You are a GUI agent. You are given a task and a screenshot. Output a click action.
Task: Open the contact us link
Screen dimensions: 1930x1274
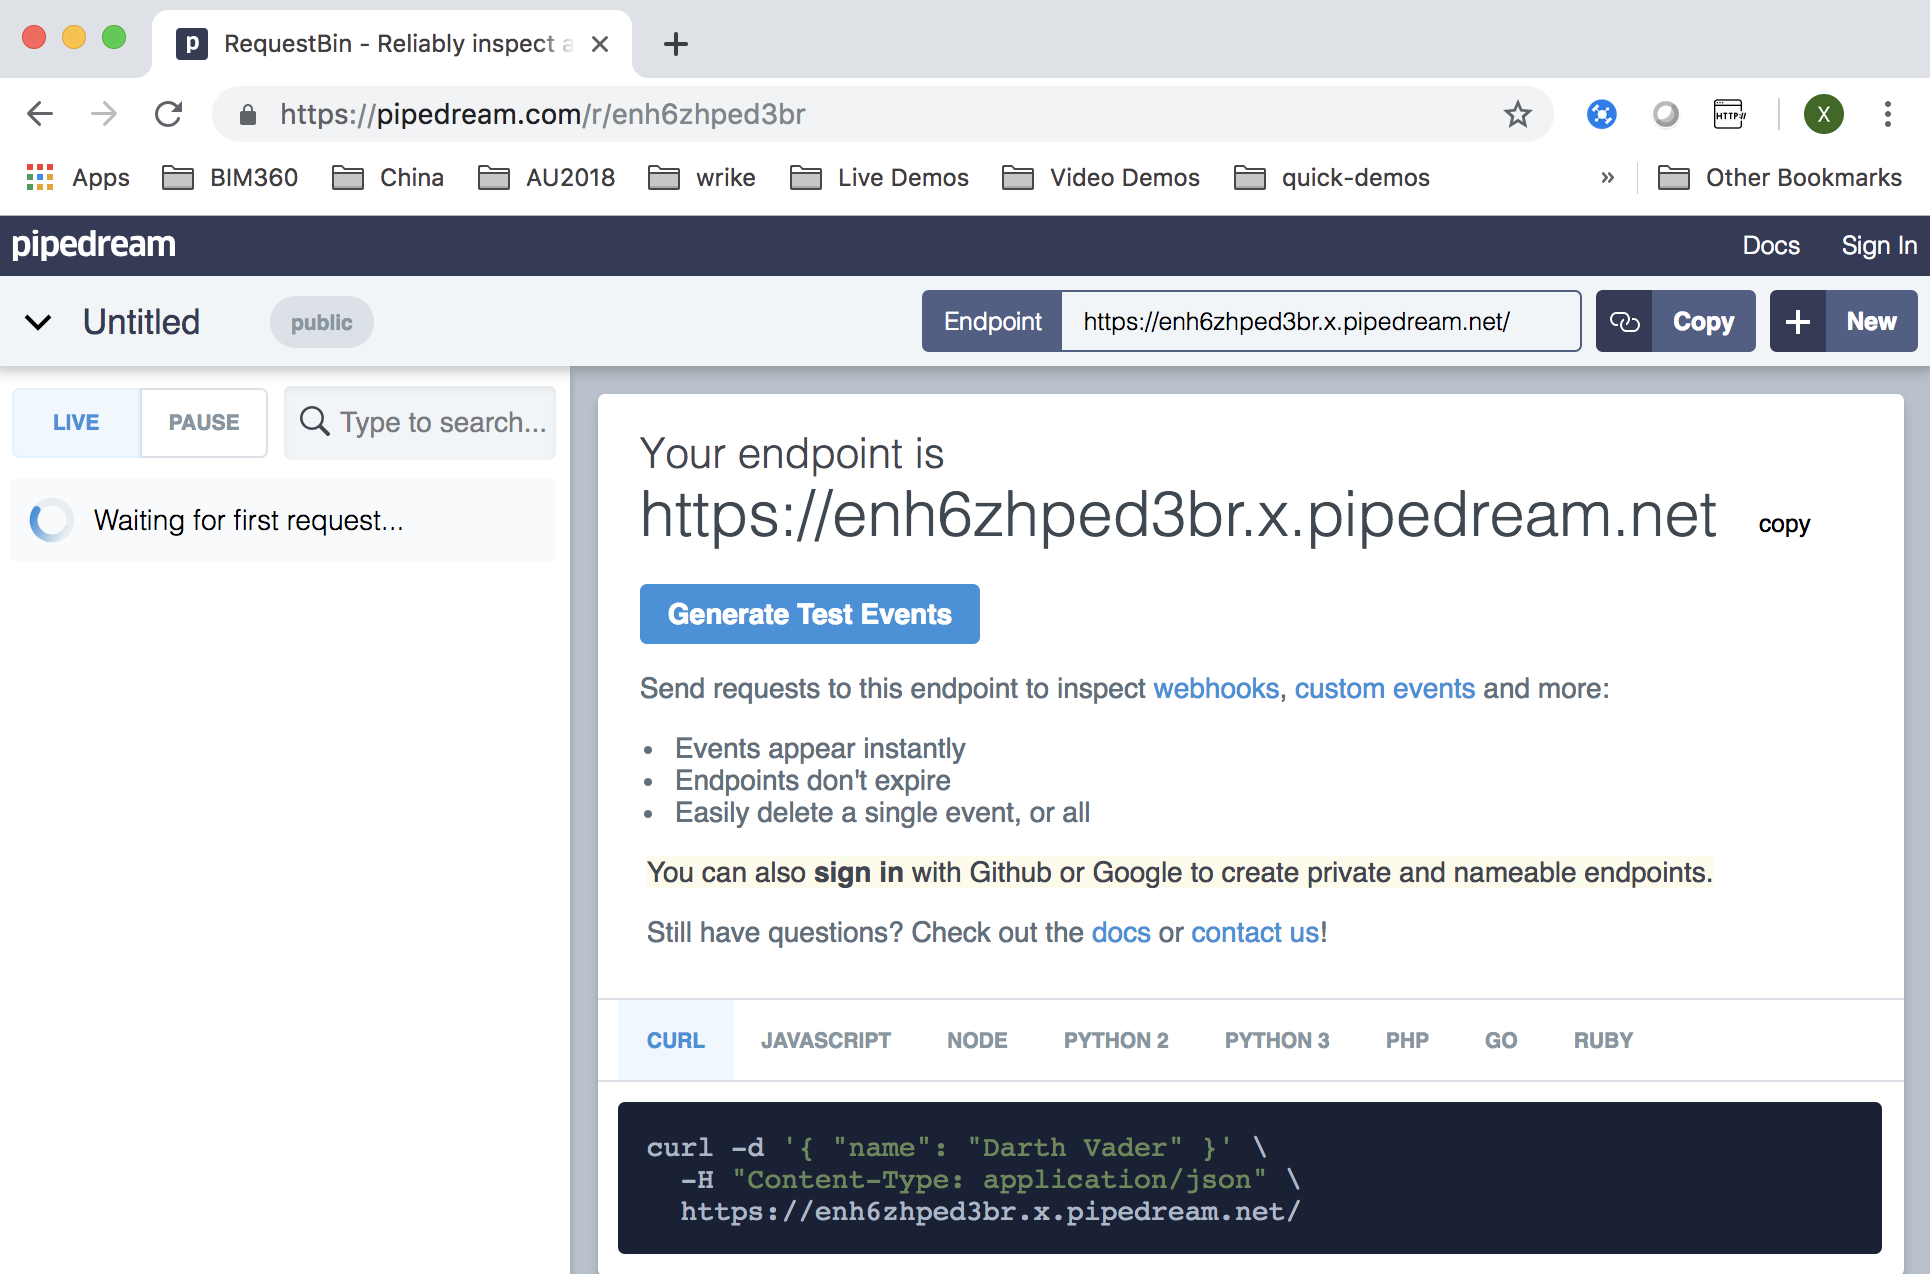pos(1255,933)
